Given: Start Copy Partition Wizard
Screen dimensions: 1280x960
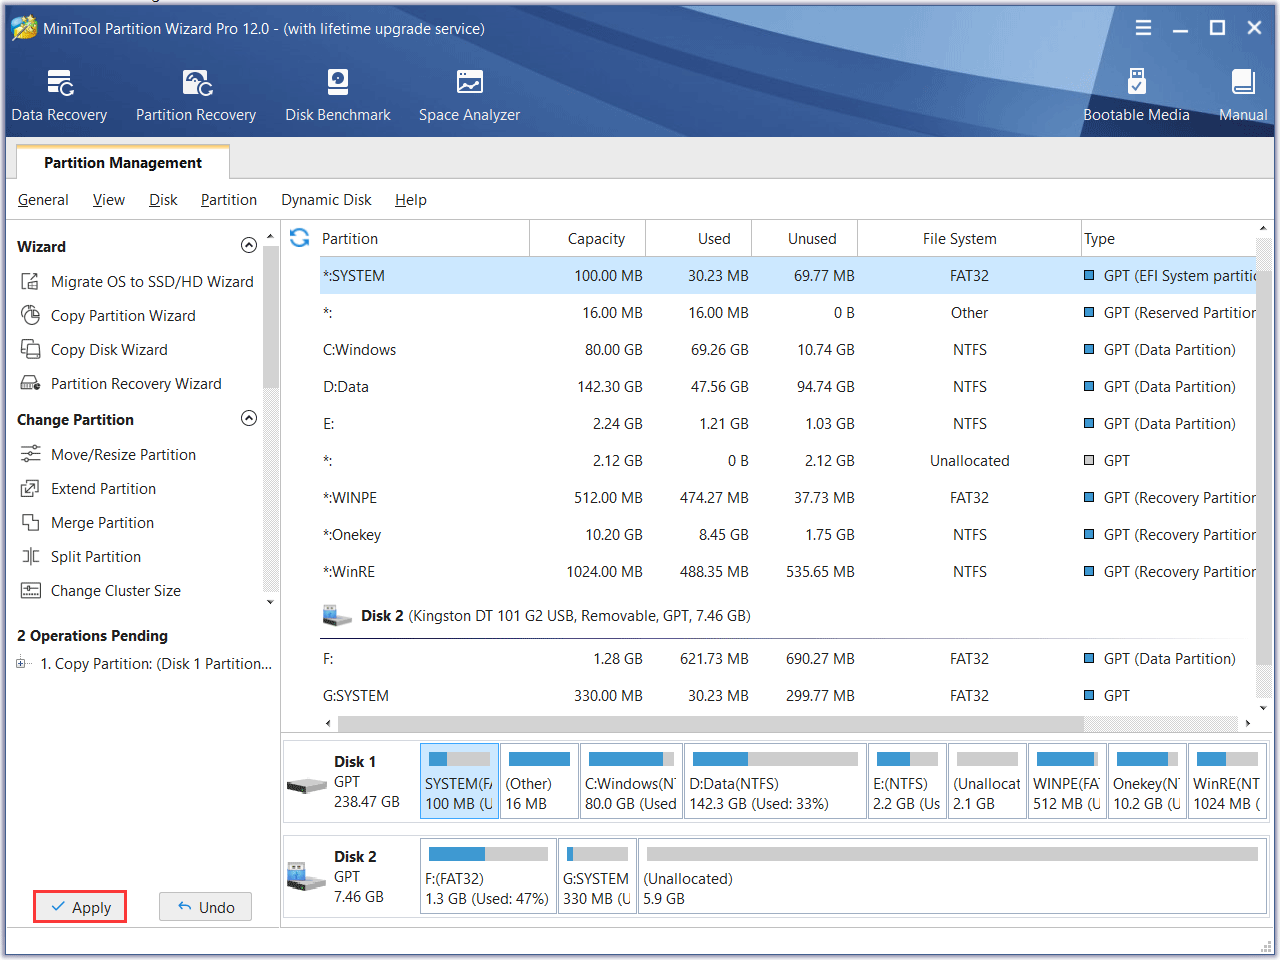Looking at the screenshot, I should click(x=108, y=316).
